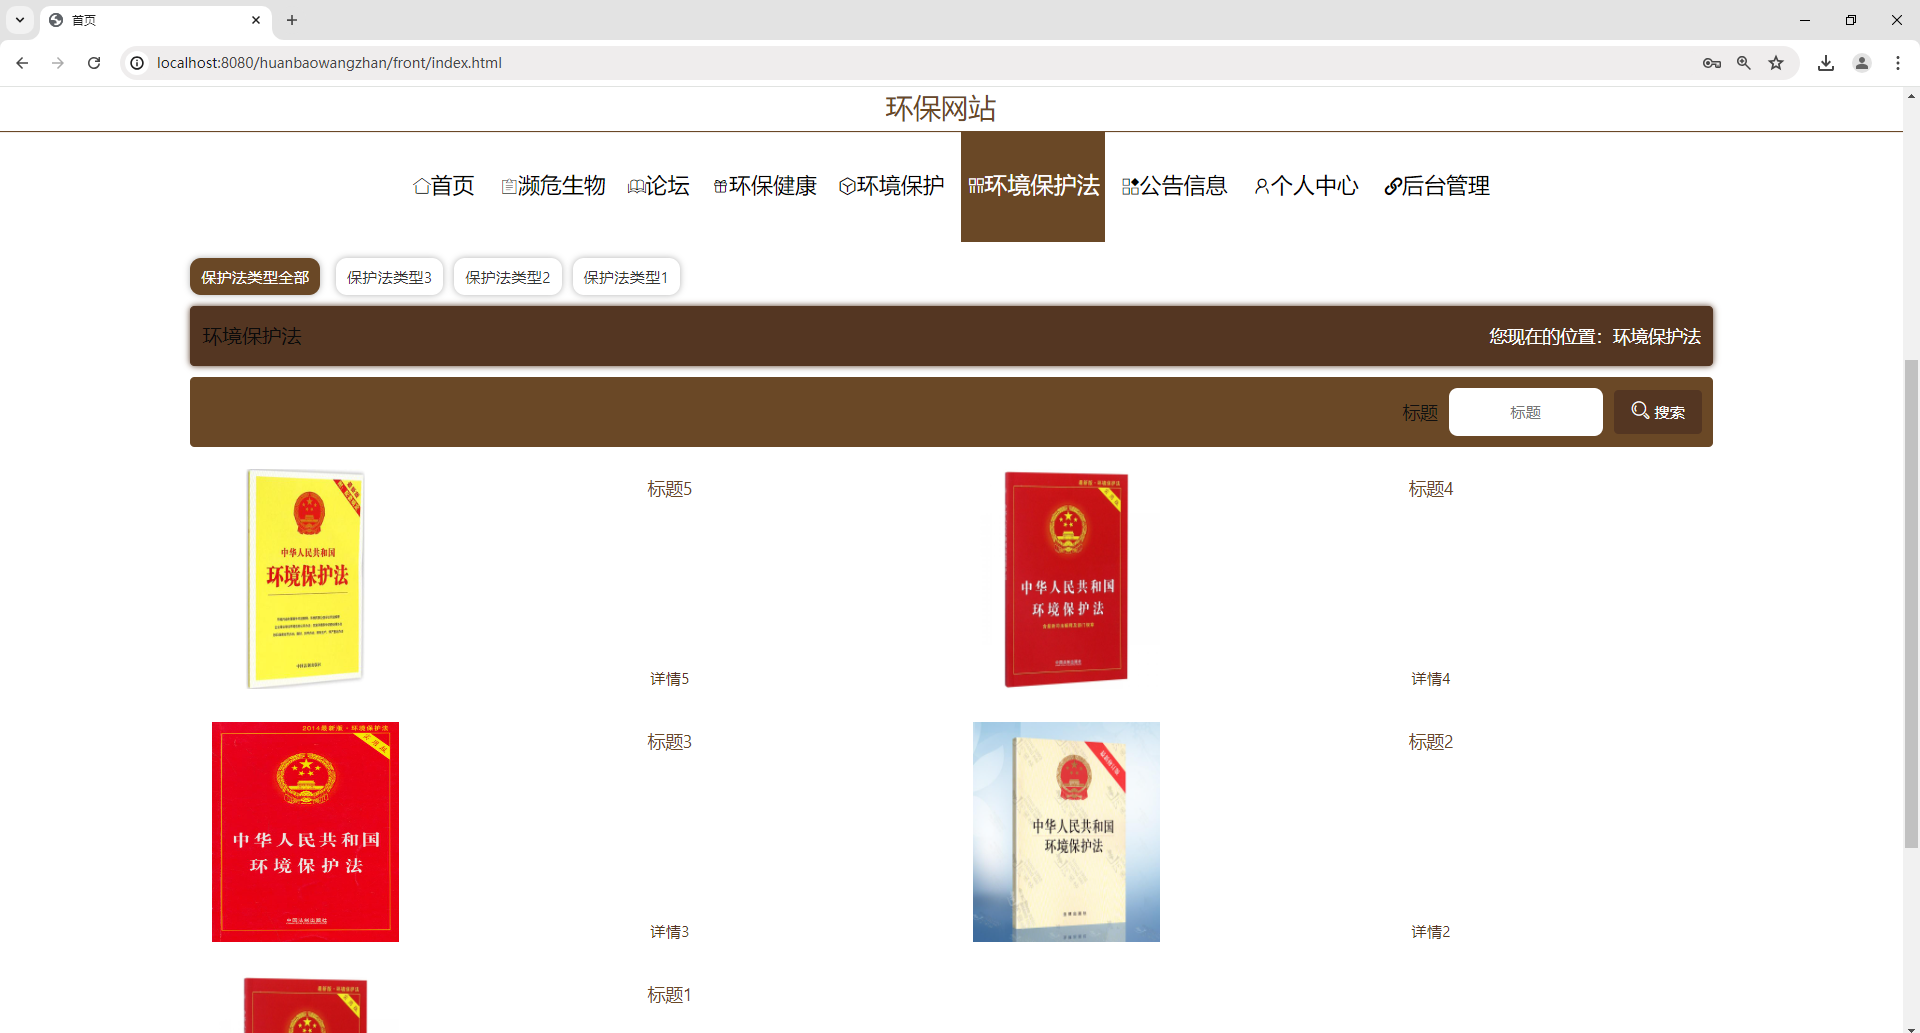Open the 濒危生物 menu item

[x=508, y=186]
